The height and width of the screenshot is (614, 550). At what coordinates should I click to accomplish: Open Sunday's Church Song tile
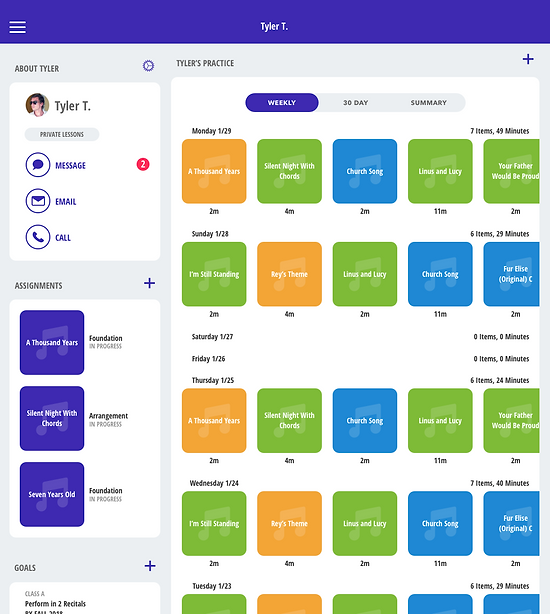440,274
